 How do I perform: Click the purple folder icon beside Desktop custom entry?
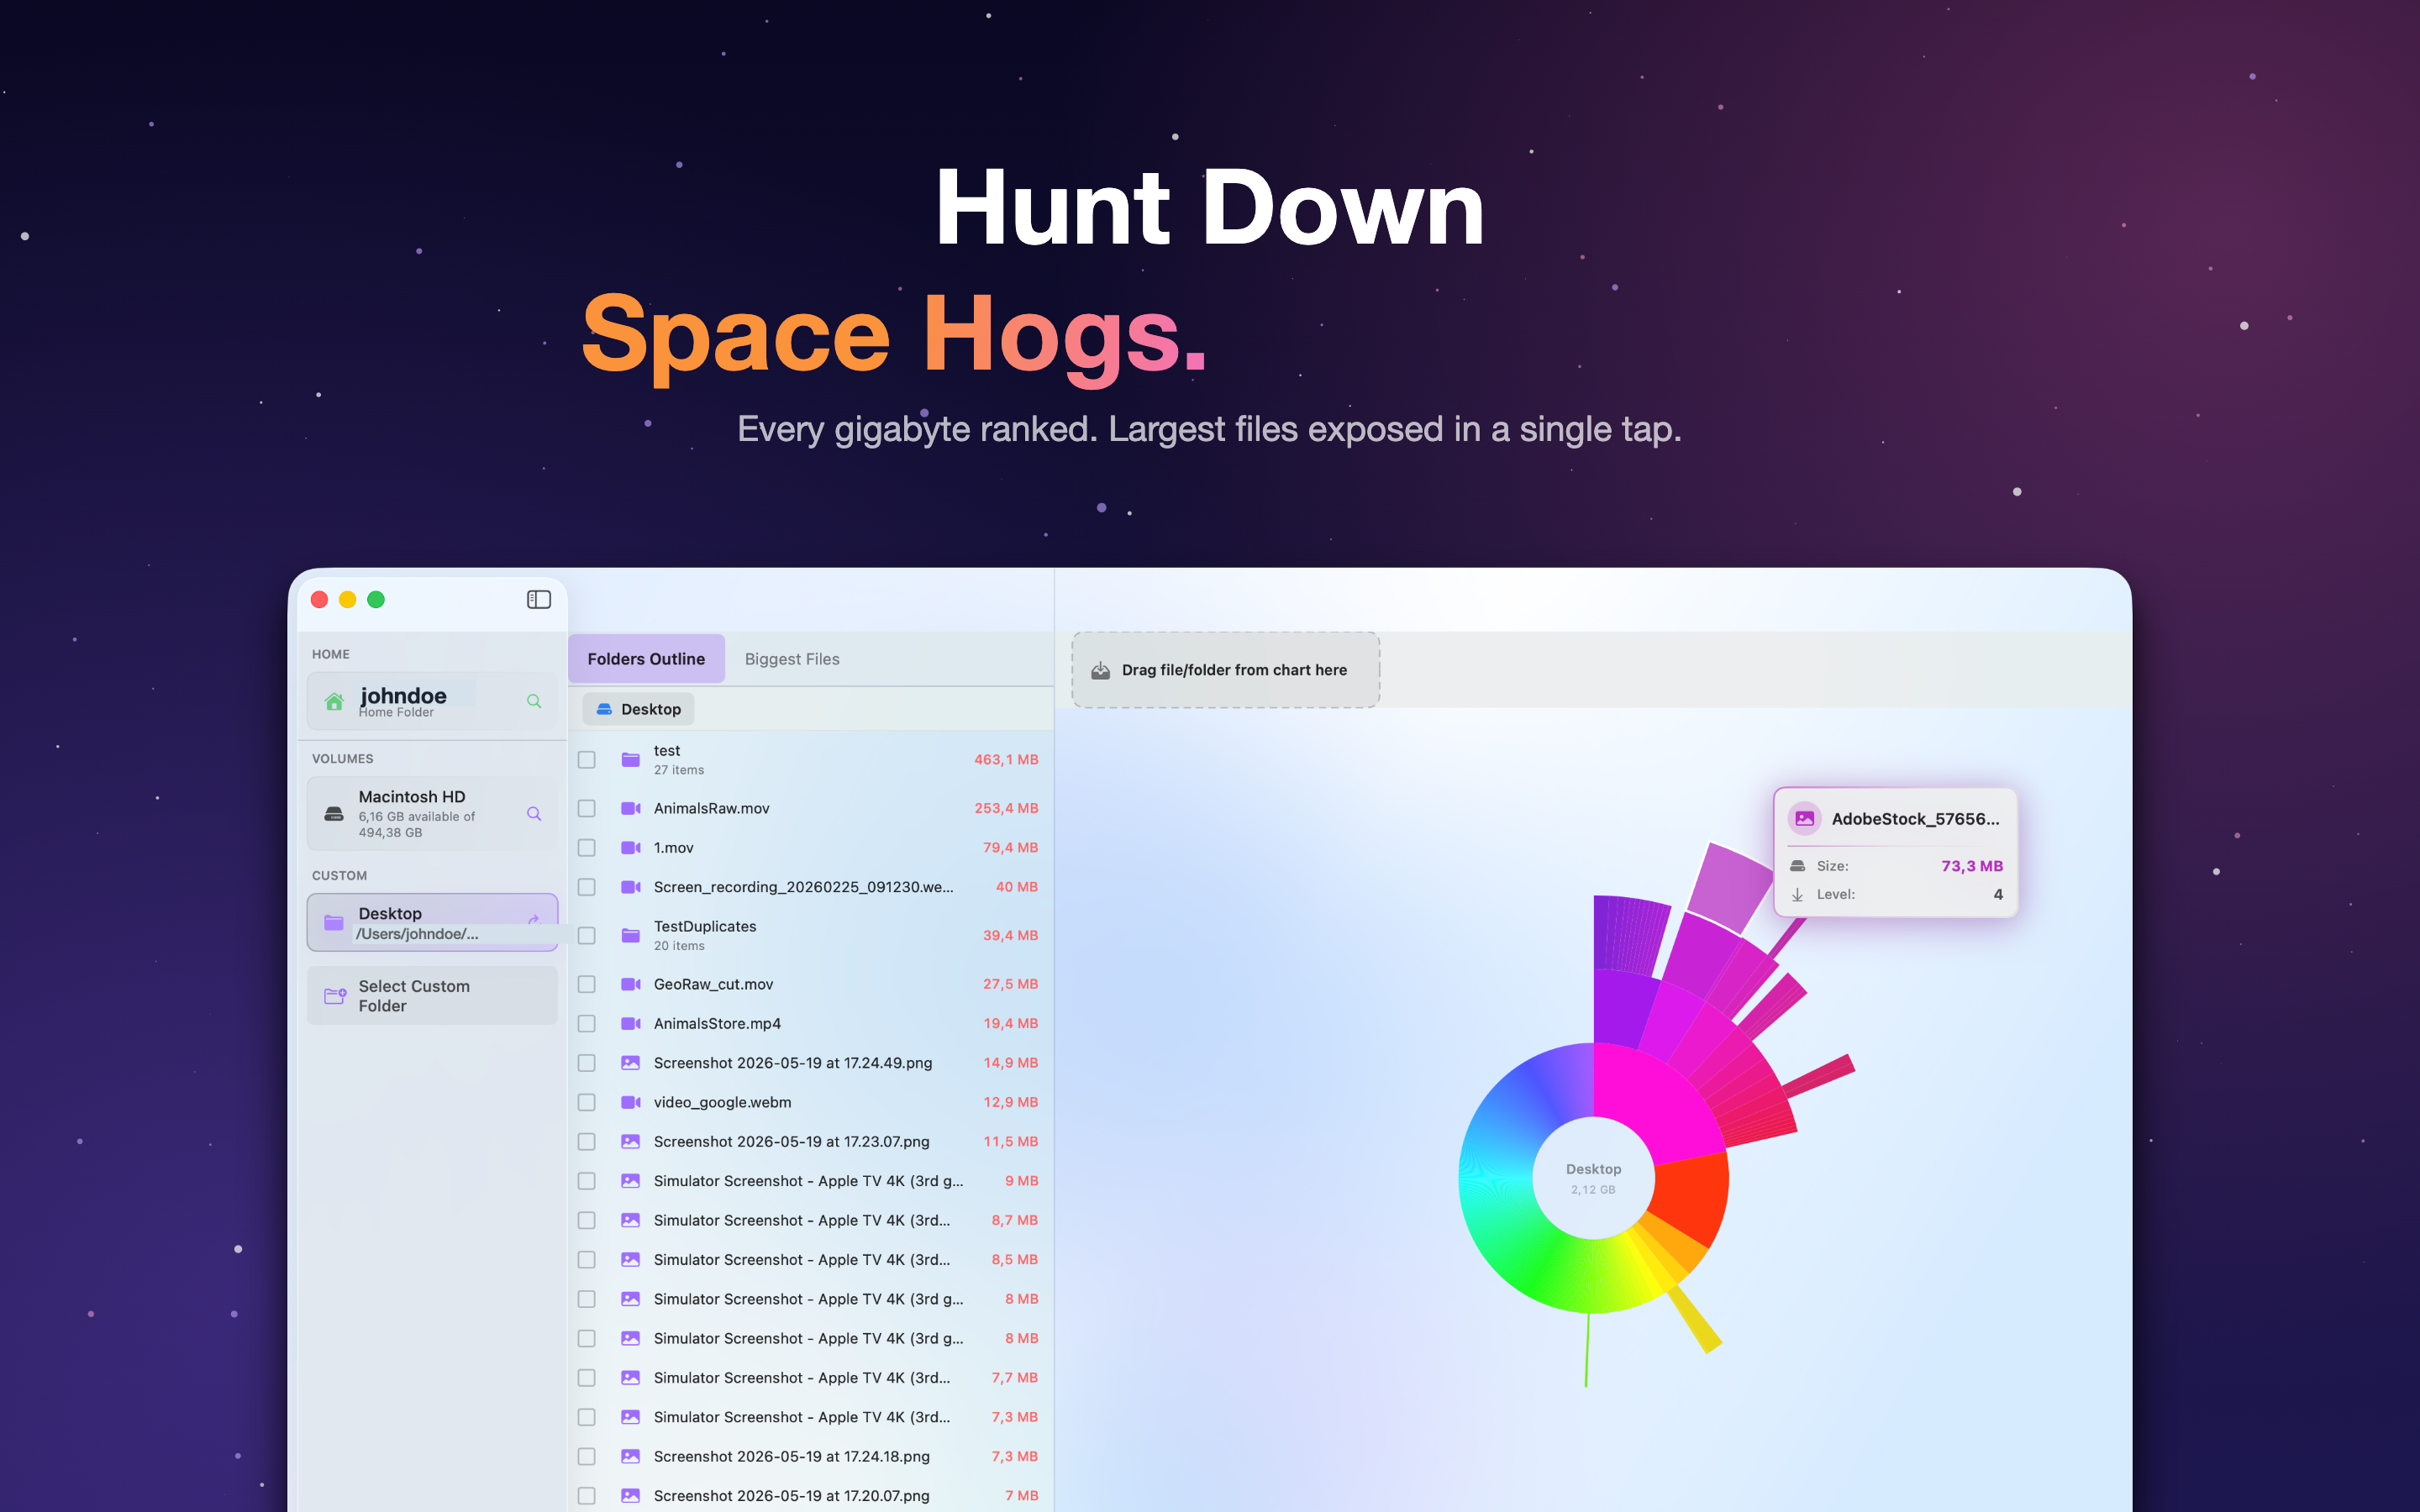point(334,922)
